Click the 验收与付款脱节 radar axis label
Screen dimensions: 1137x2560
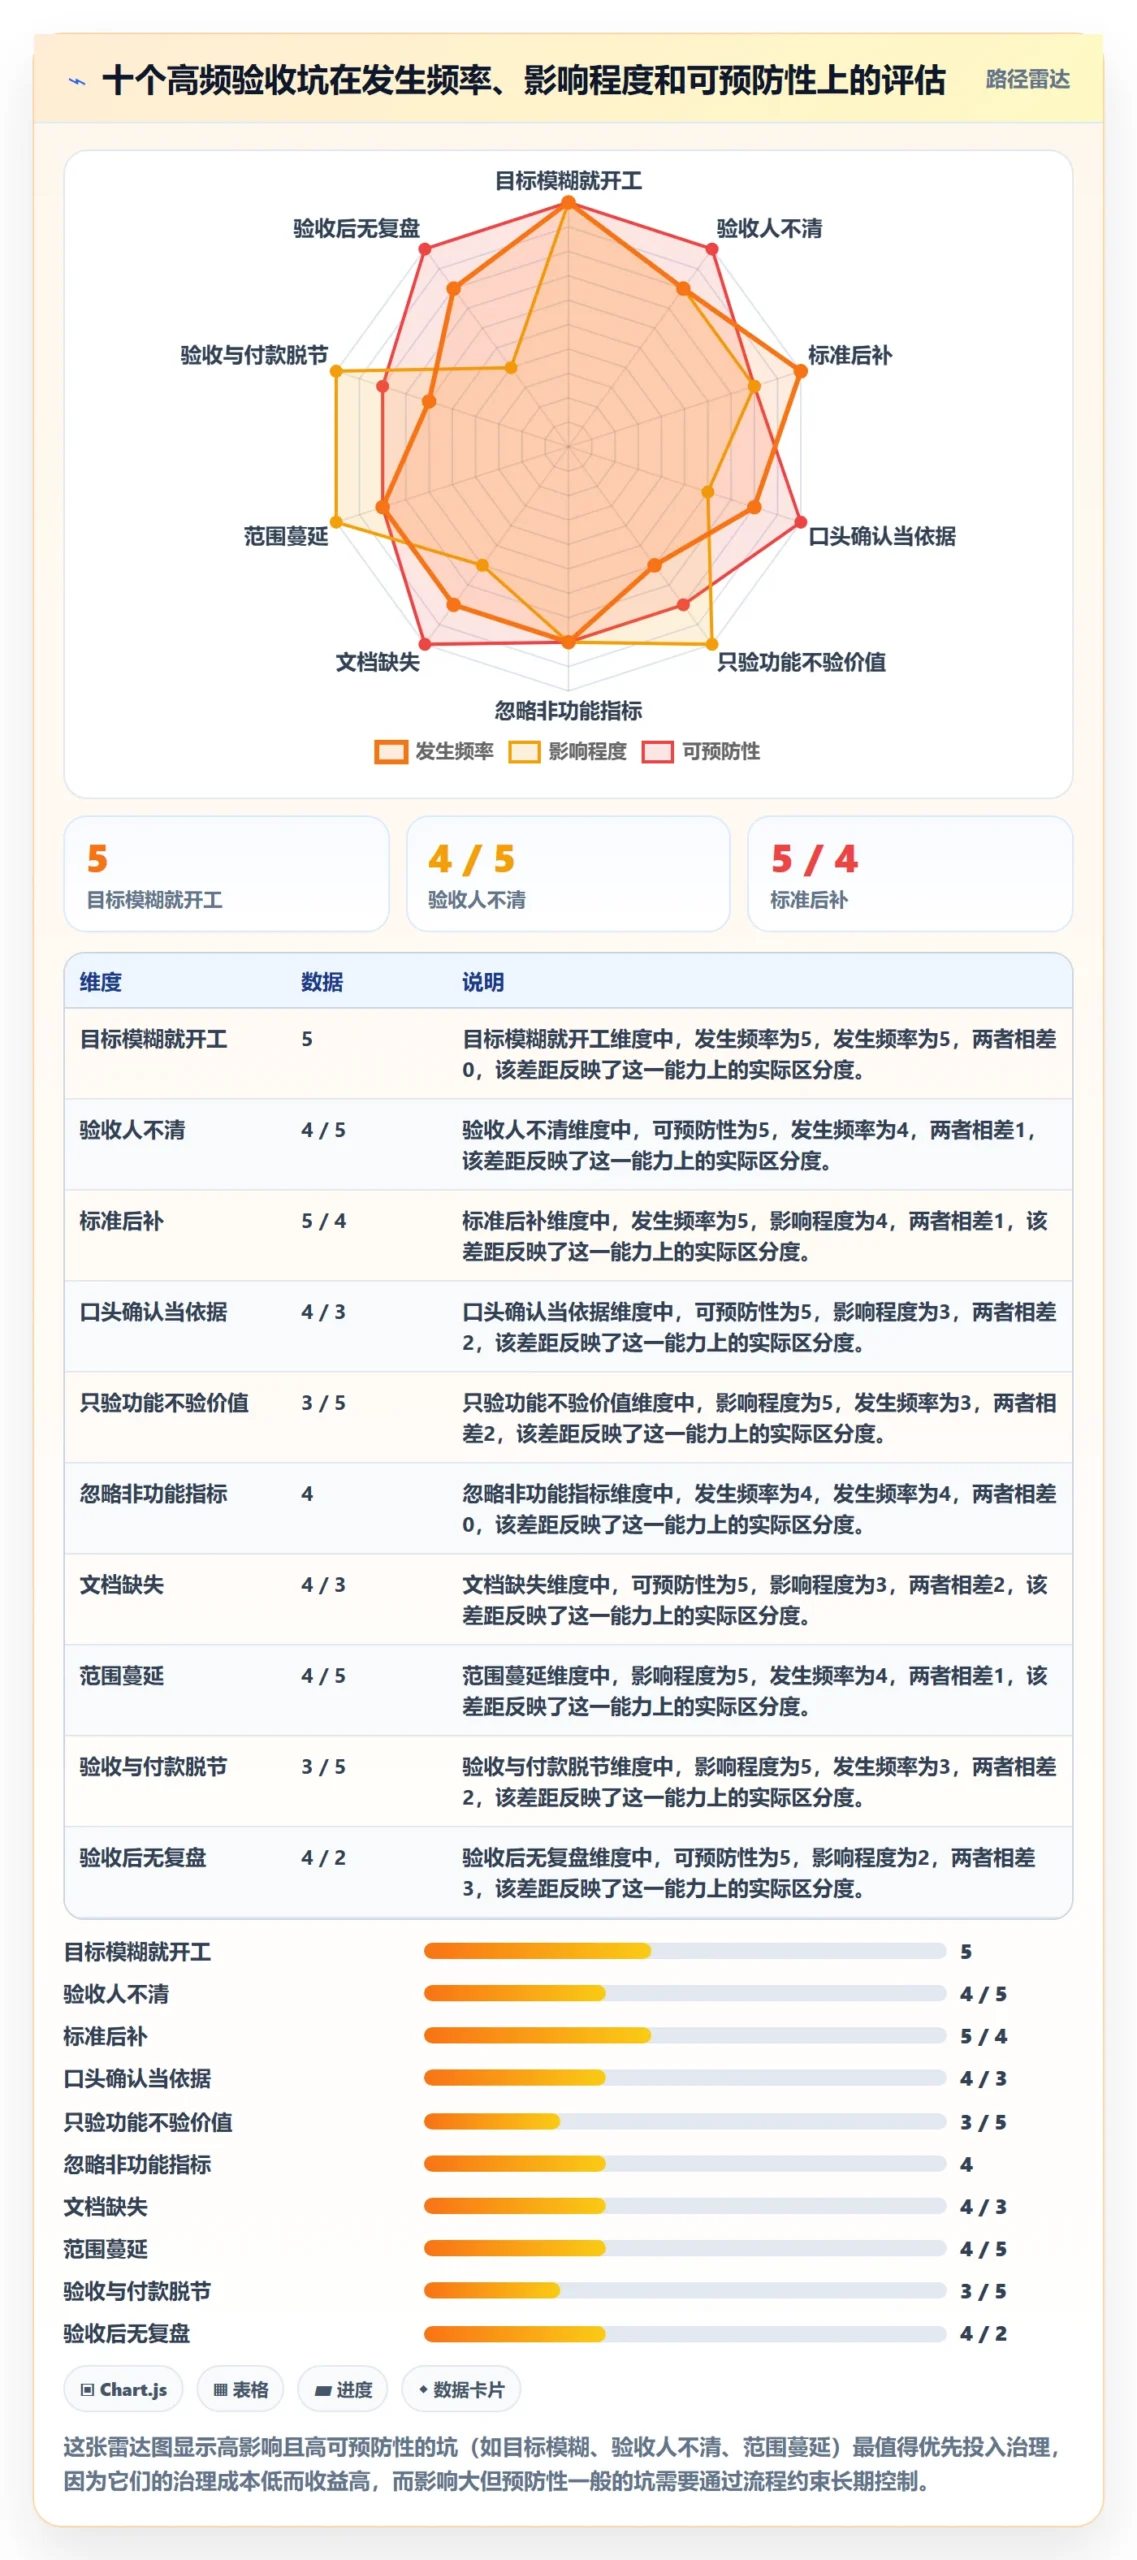[x=254, y=355]
